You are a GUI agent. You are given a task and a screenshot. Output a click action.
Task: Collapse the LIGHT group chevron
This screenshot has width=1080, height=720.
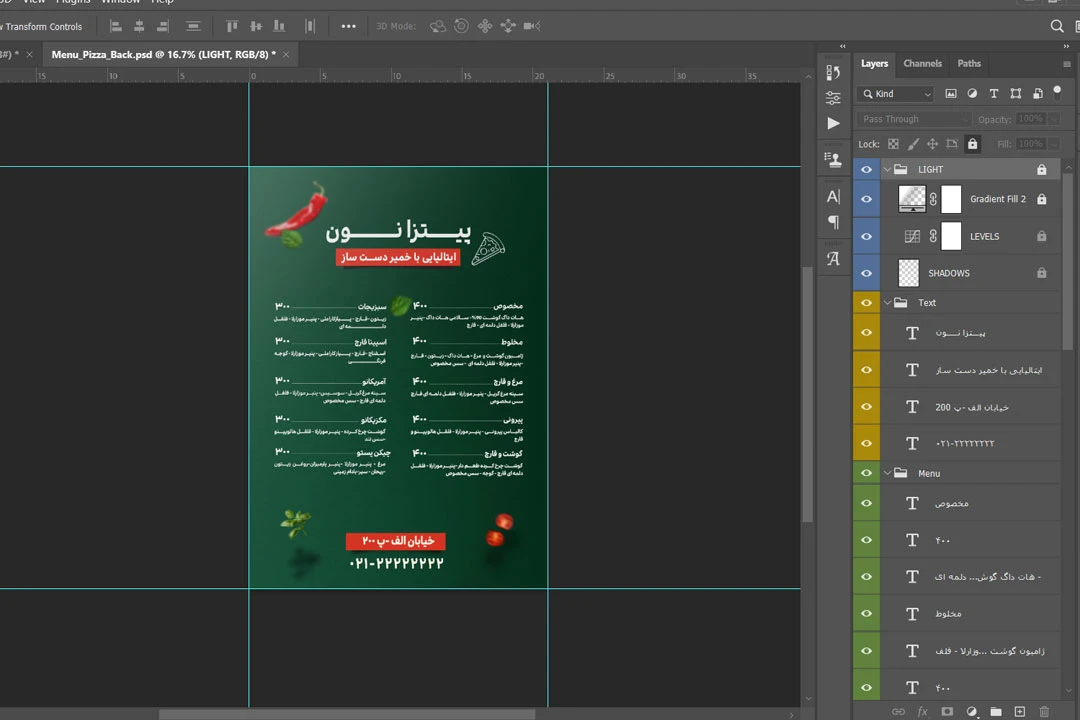(887, 169)
